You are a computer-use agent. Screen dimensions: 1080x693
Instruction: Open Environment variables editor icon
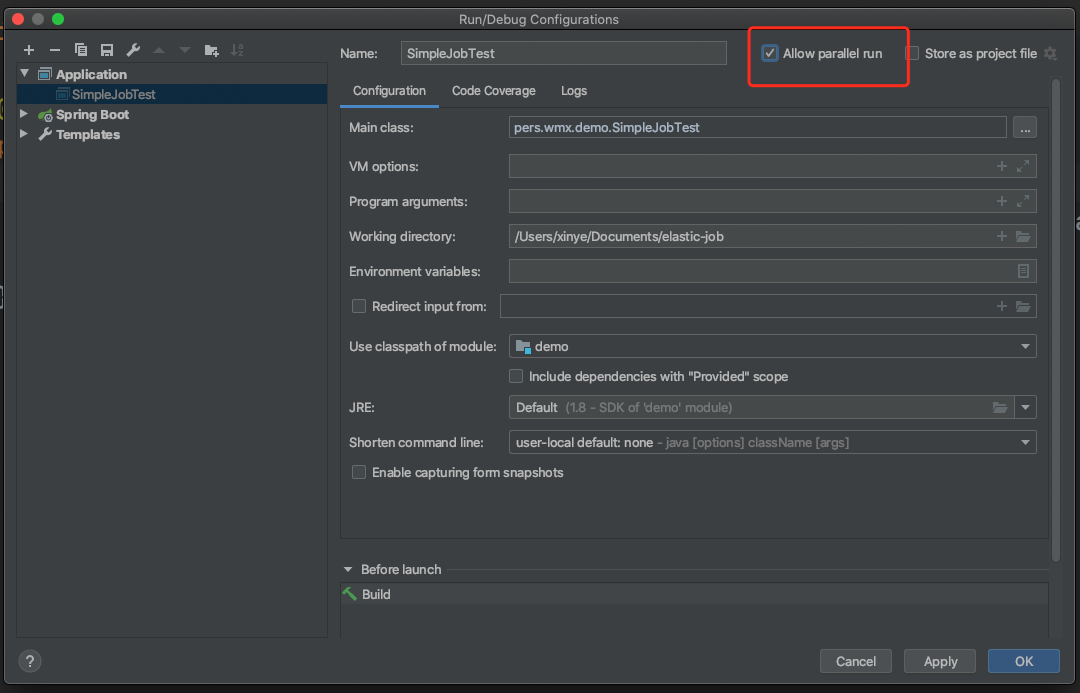click(x=1023, y=272)
